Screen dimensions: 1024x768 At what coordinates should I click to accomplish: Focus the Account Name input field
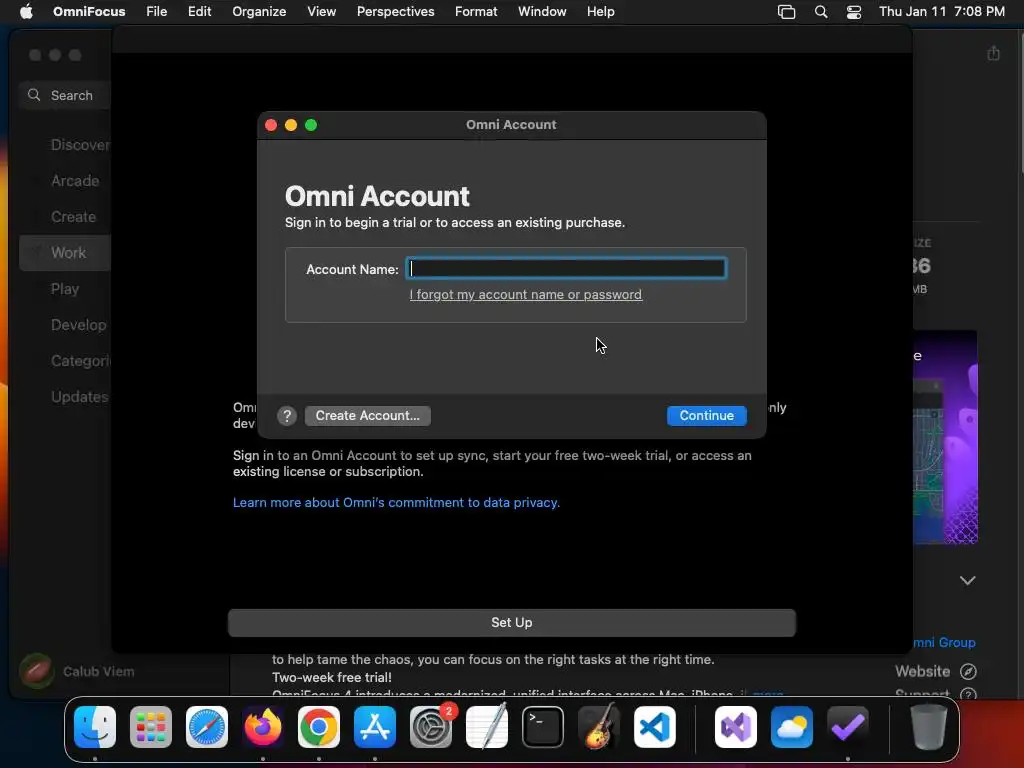pos(566,268)
